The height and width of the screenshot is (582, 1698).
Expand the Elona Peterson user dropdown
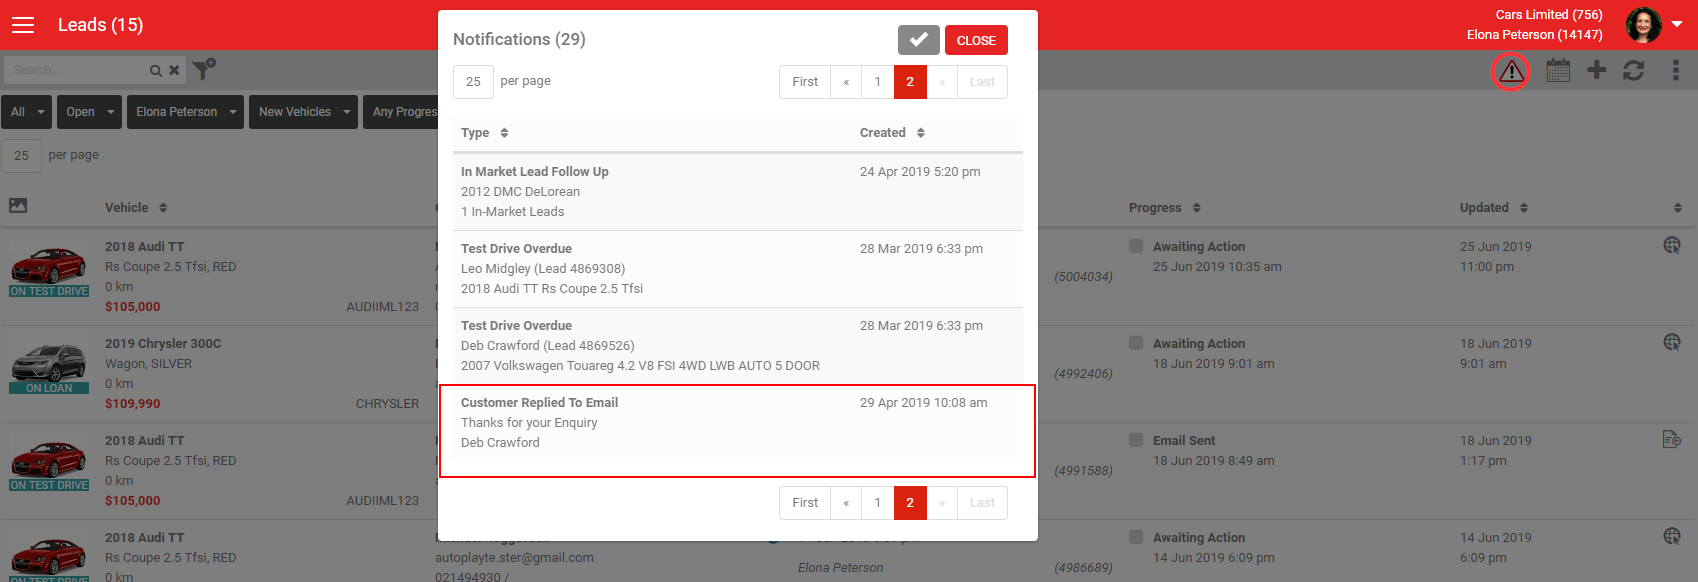click(185, 112)
